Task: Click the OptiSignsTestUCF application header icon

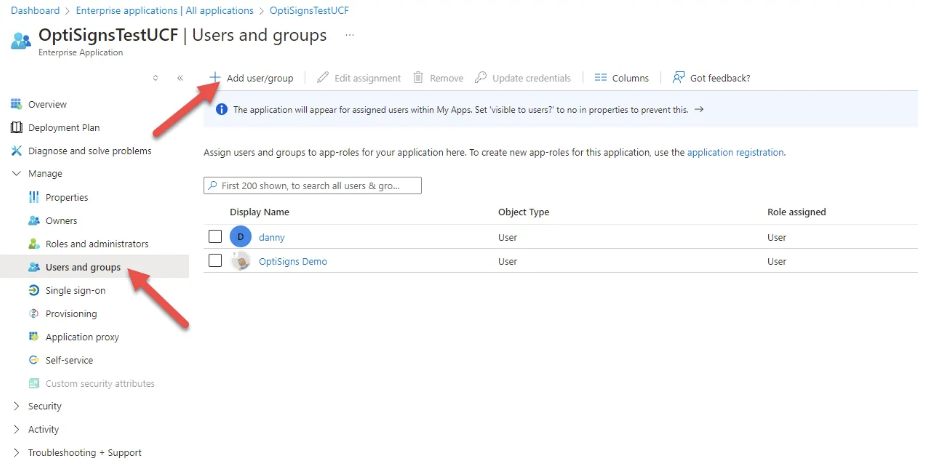Action: 21,40
